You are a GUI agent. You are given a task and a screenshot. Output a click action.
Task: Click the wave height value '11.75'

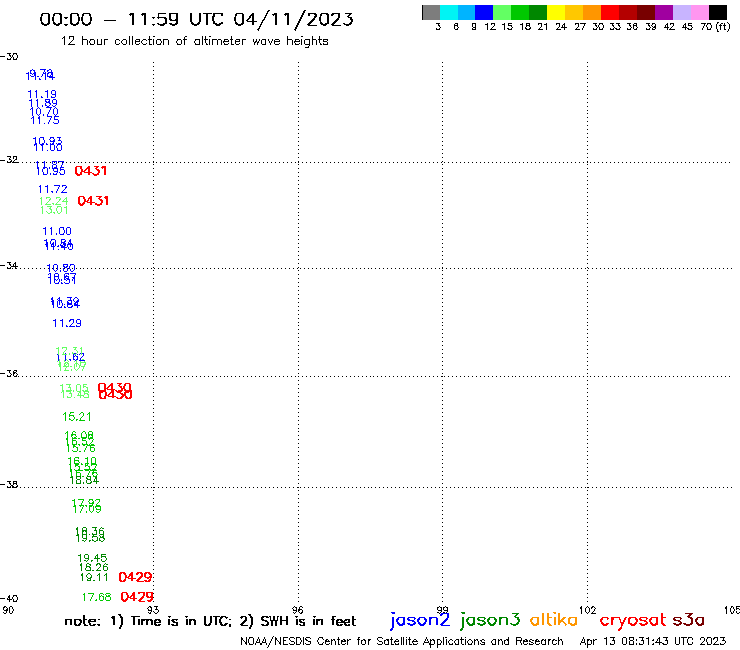[45, 120]
